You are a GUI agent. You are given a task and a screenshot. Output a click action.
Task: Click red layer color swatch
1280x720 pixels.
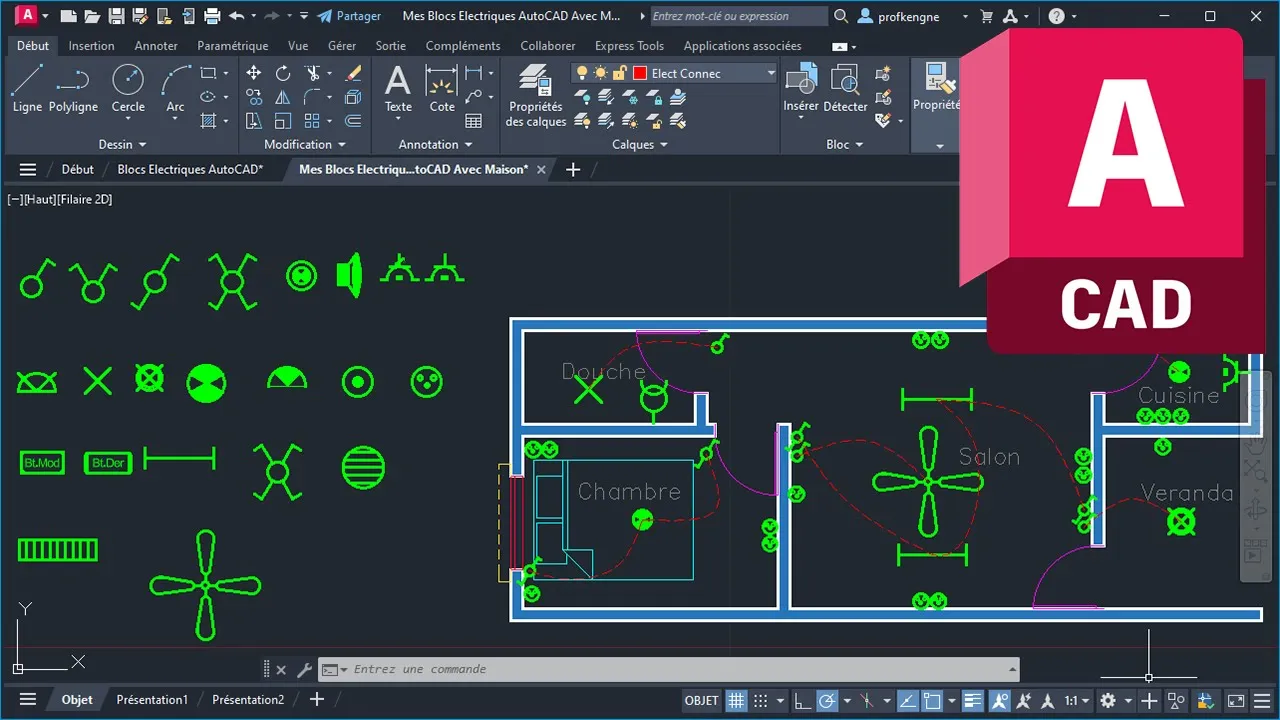pyautogui.click(x=640, y=73)
